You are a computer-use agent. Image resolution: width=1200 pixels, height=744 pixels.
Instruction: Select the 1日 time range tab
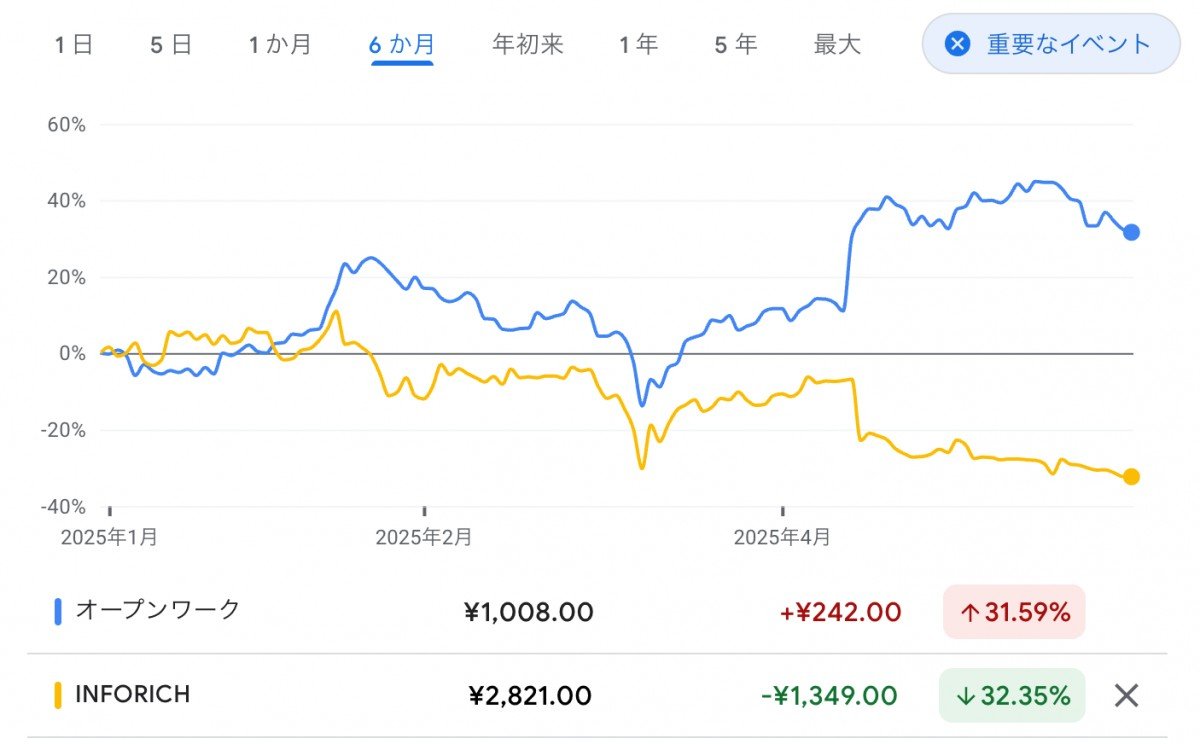74,45
